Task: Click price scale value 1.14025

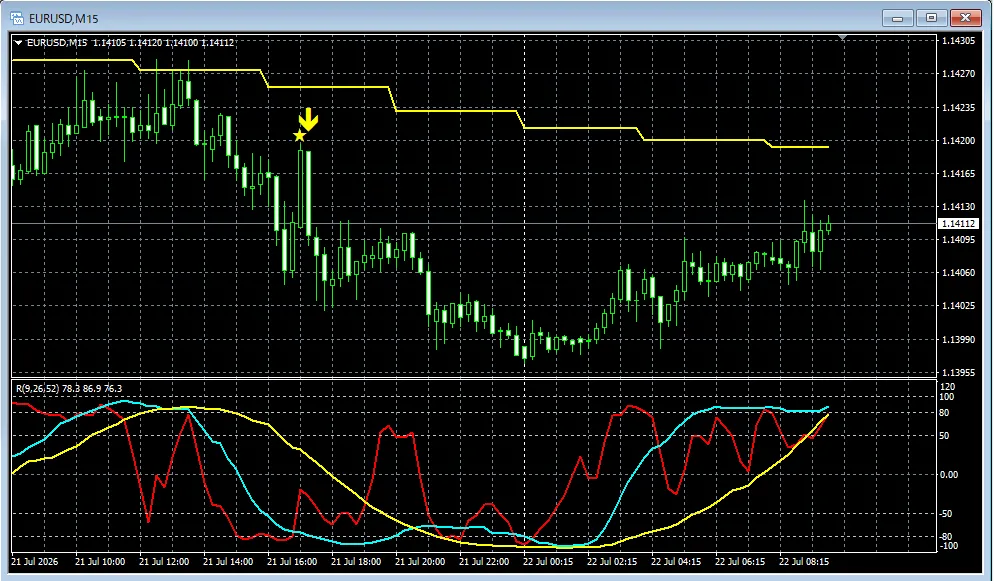Action: pos(958,306)
